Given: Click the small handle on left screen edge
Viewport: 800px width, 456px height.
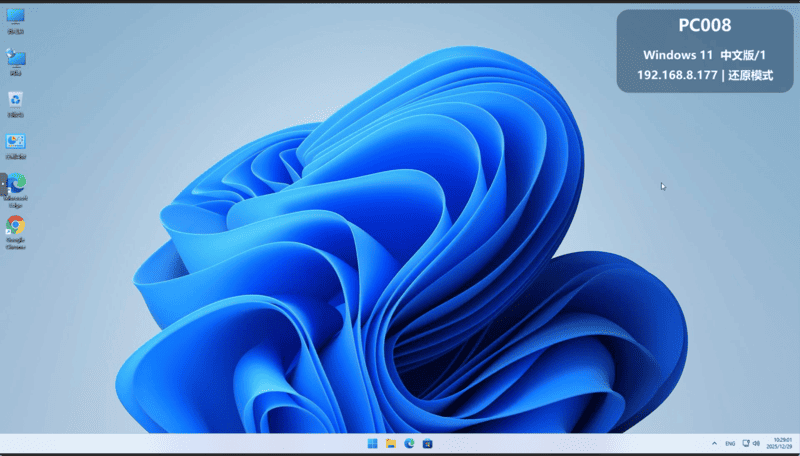Looking at the screenshot, I should point(3,184).
